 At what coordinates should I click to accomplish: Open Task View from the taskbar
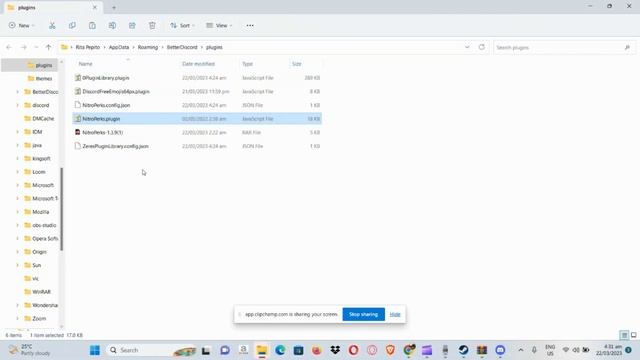(206, 350)
